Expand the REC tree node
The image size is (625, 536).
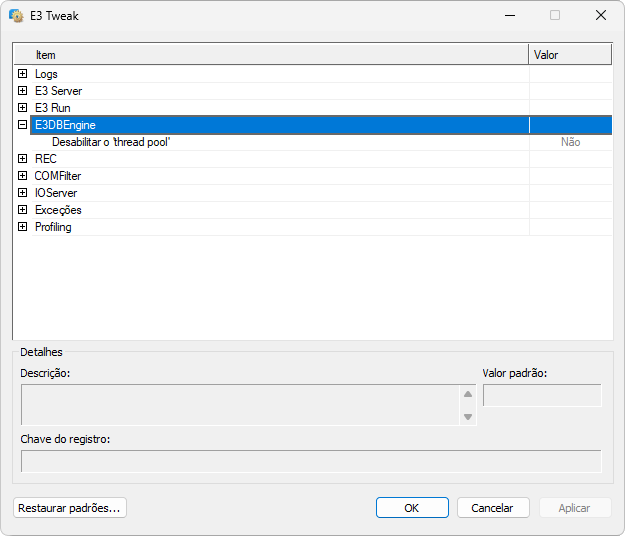(x=23, y=159)
